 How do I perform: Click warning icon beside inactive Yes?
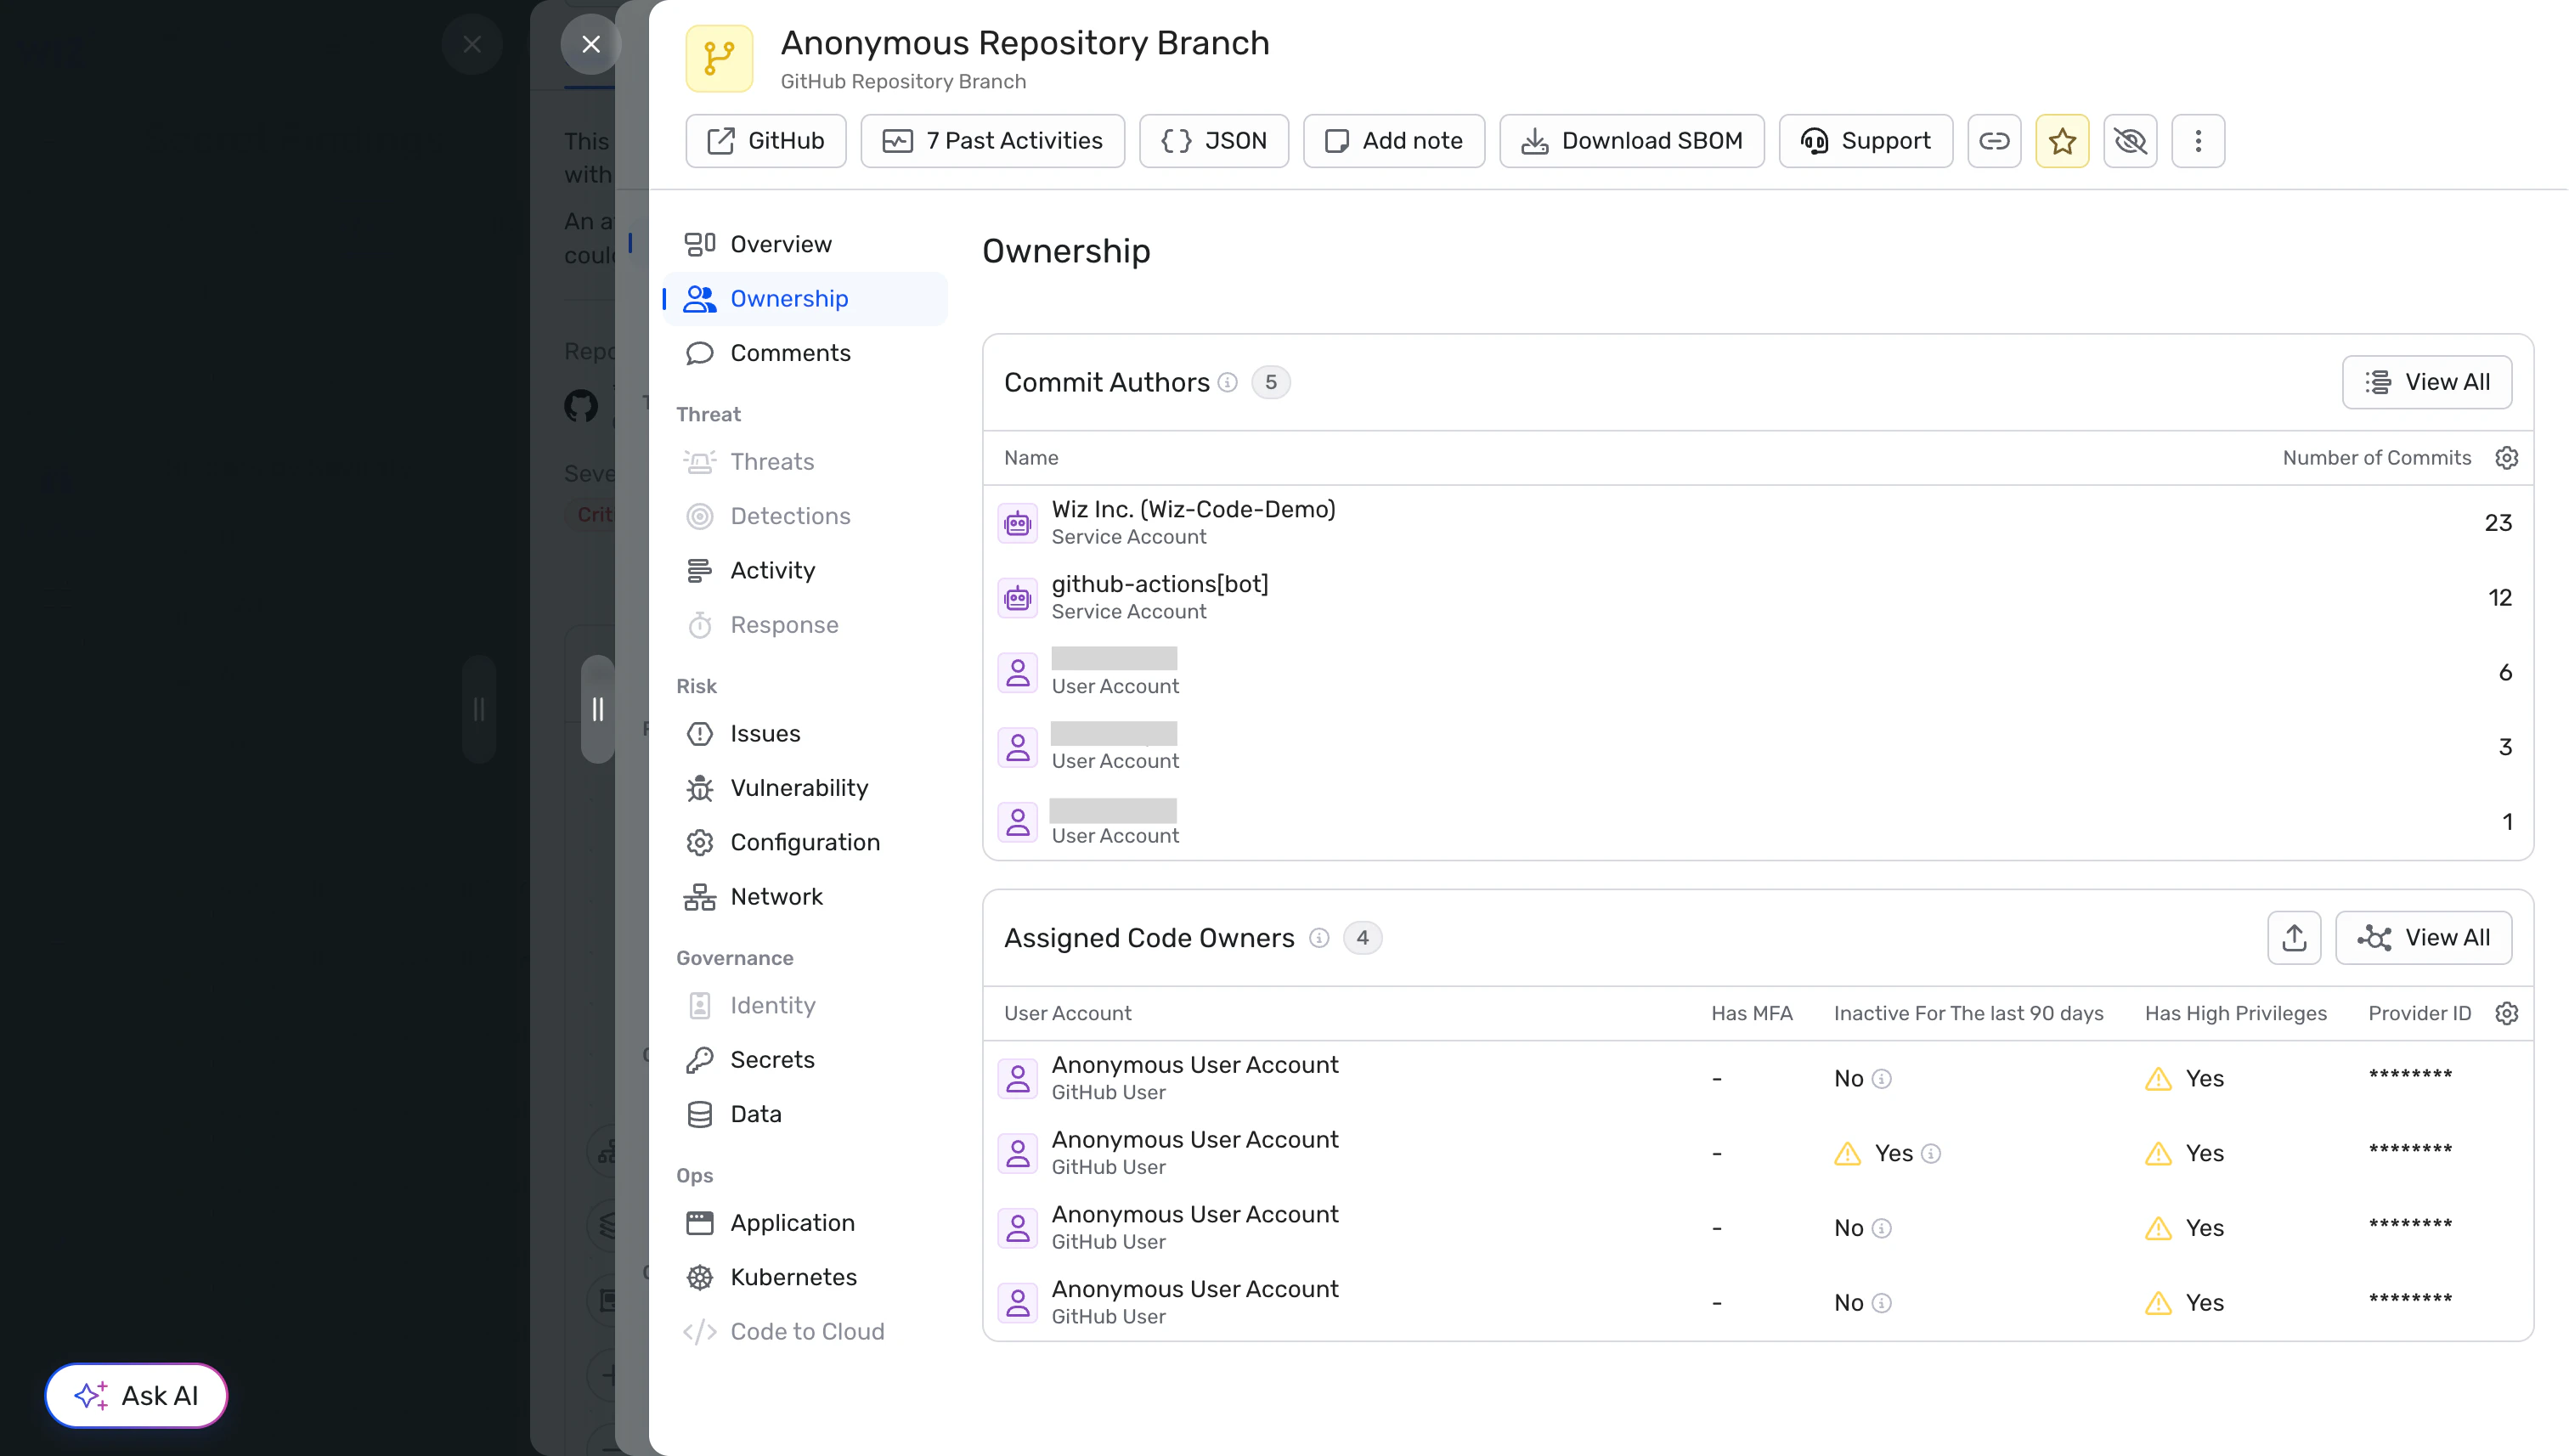[1847, 1154]
